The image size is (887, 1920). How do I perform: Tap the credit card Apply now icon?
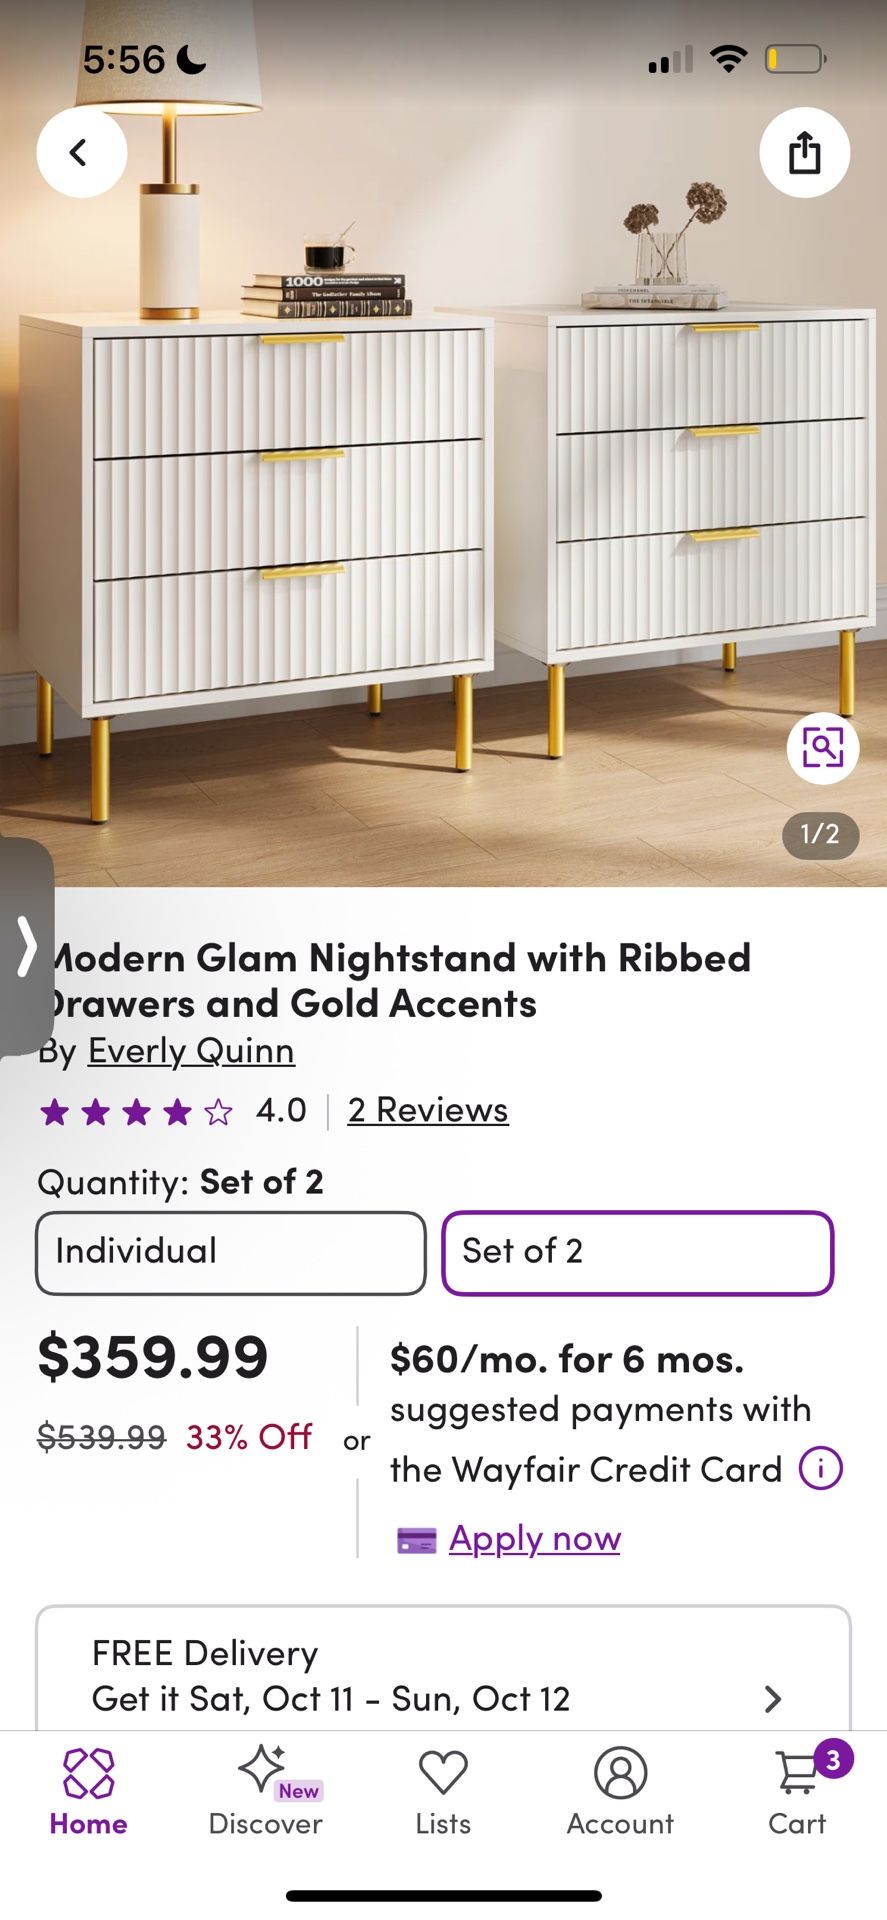416,1539
